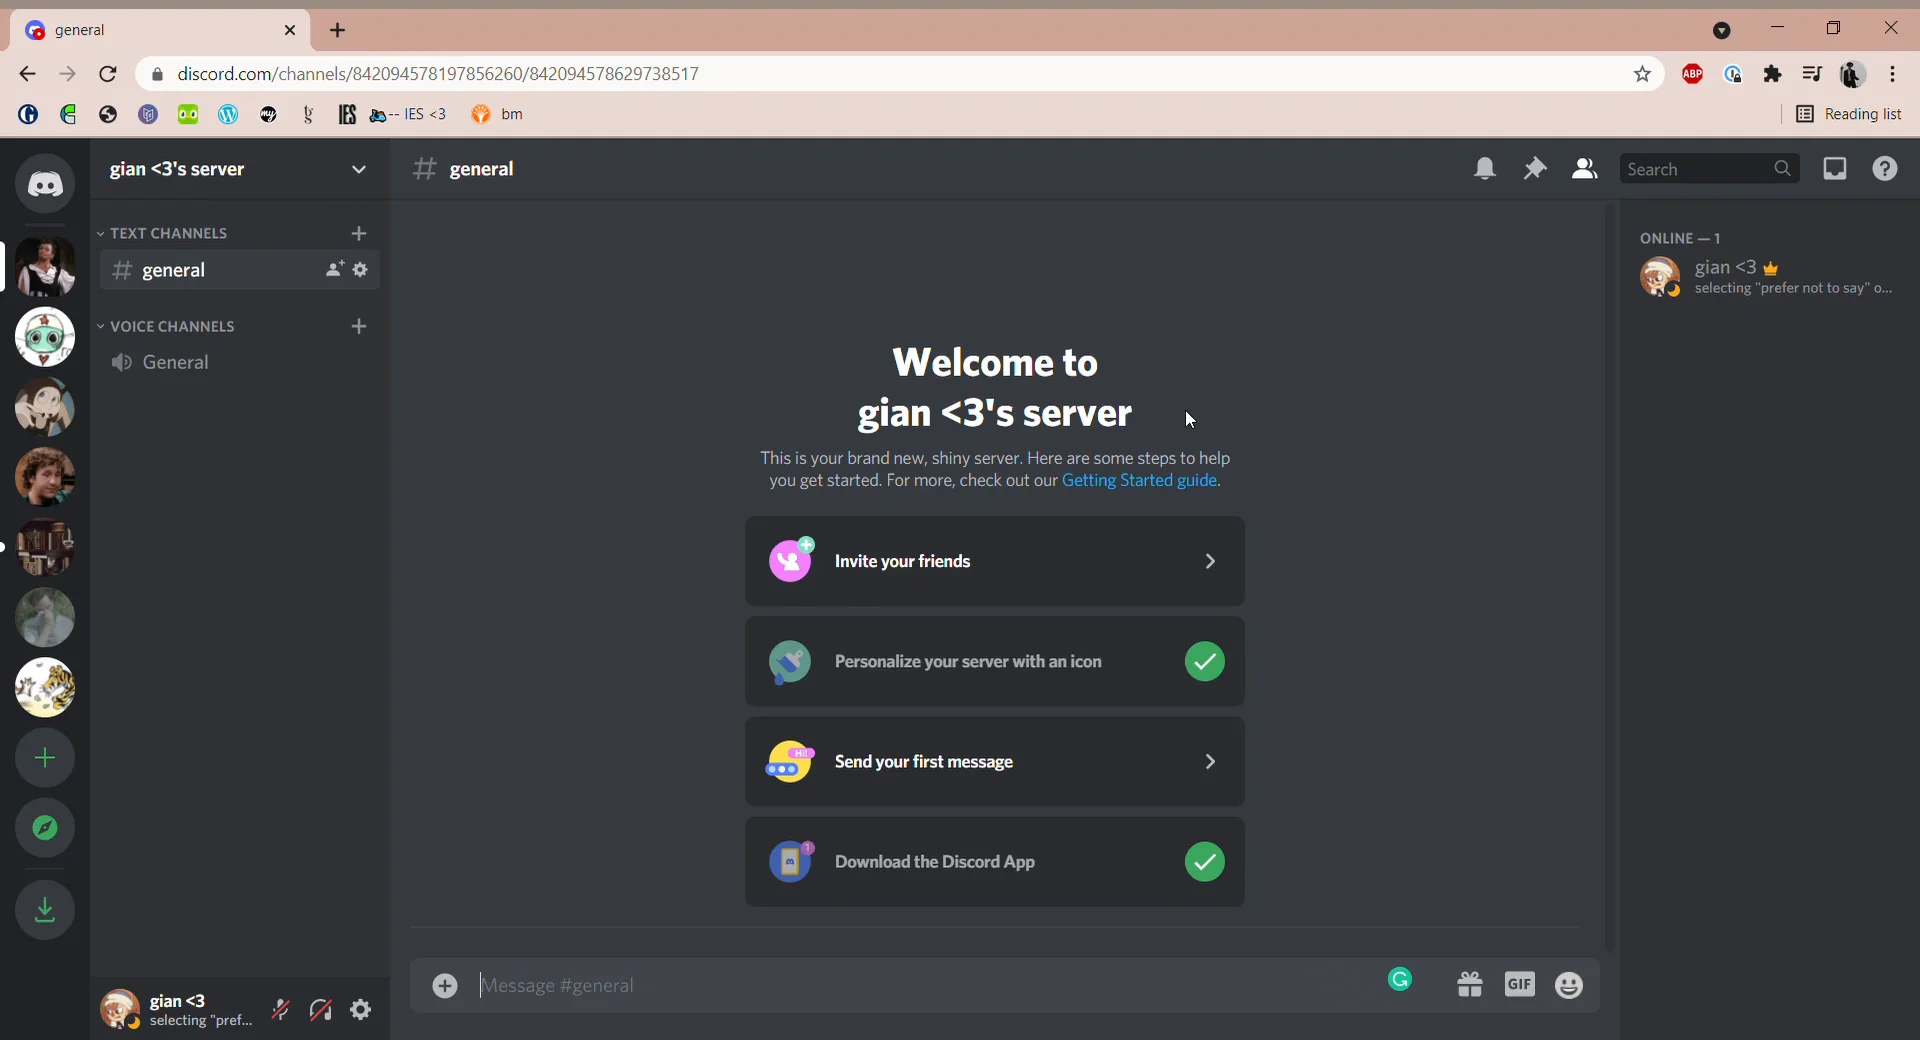Viewport: 1920px width, 1040px height.
Task: Open GIF picker button
Action: (1520, 986)
